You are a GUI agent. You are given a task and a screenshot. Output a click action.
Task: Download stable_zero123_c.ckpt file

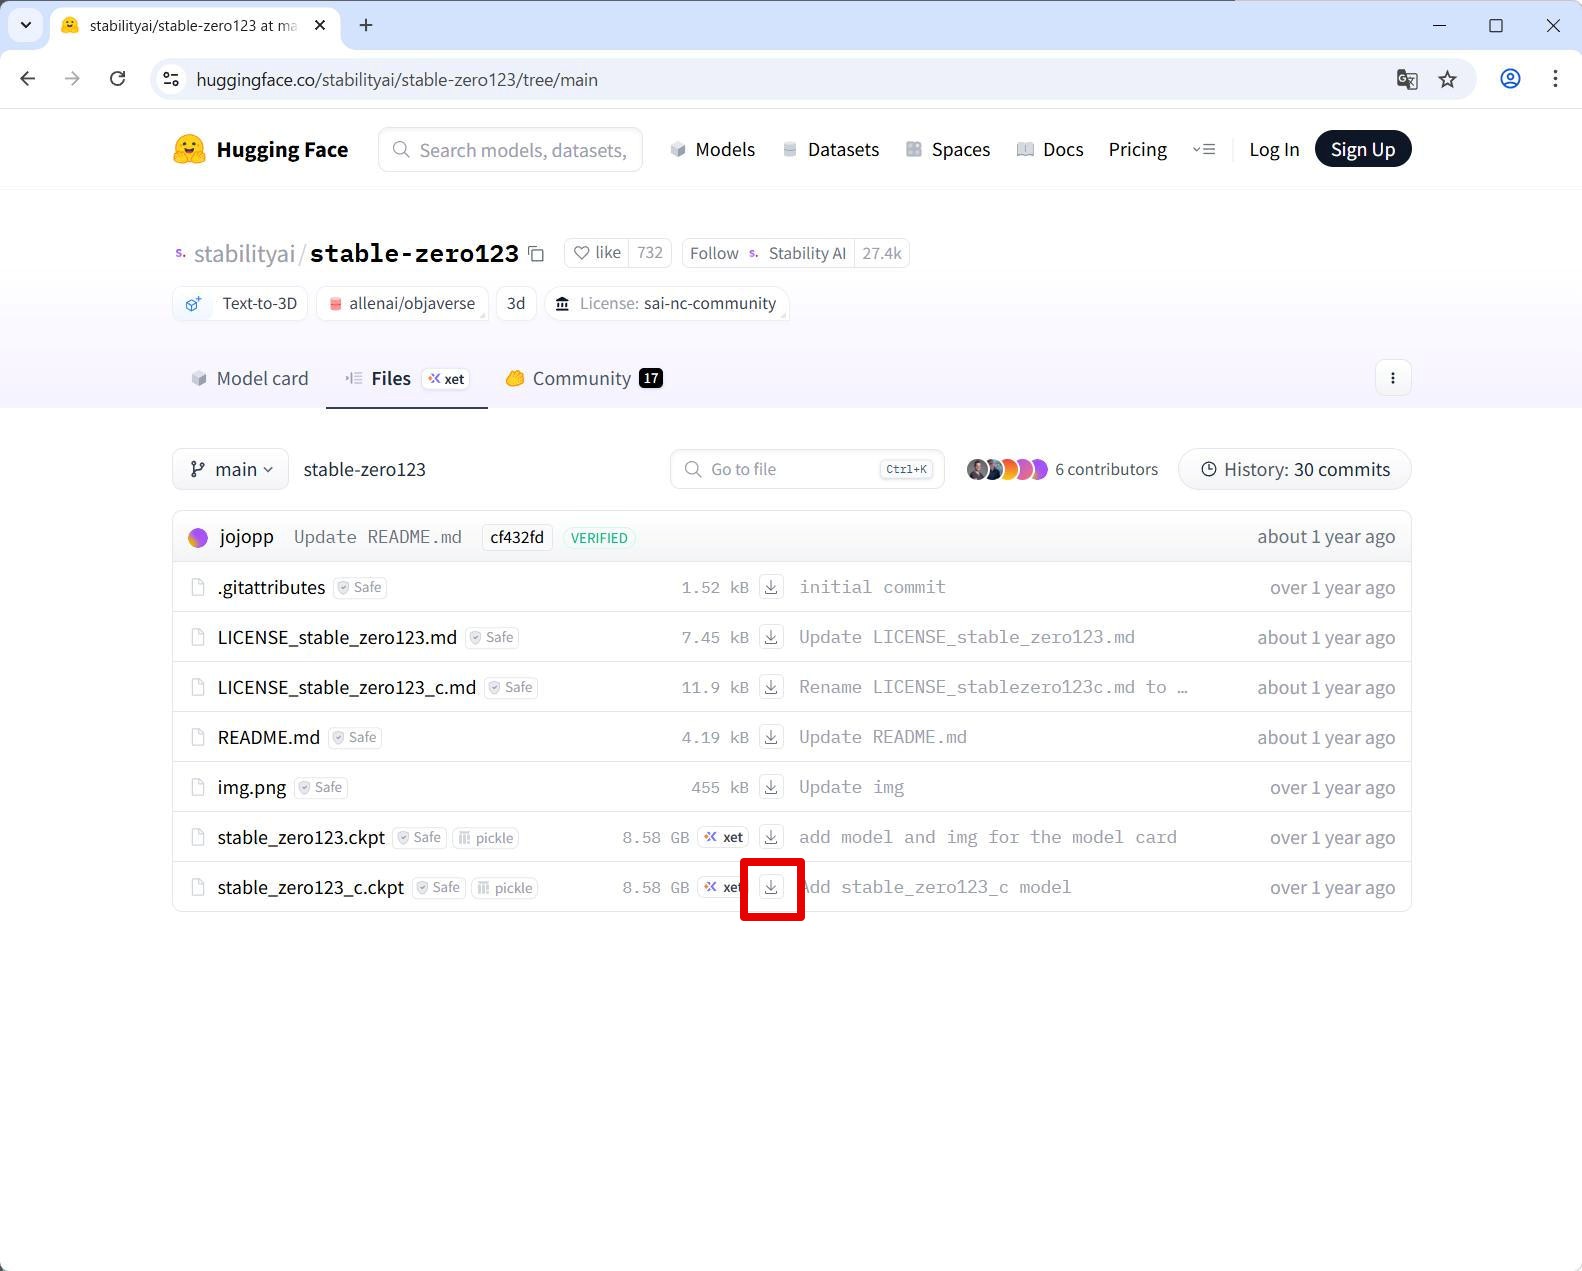771,887
